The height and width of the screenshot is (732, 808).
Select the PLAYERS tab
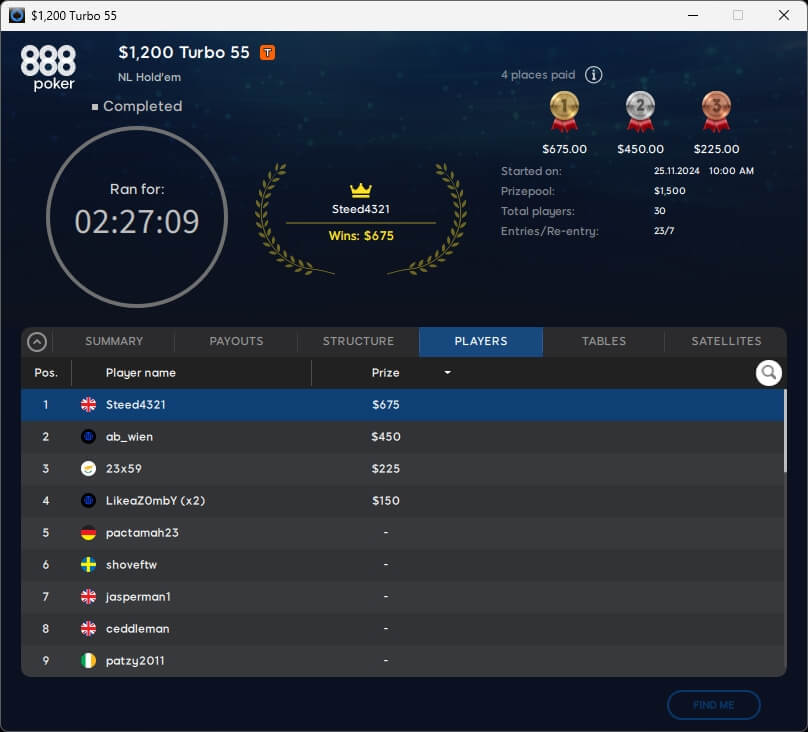[481, 341]
